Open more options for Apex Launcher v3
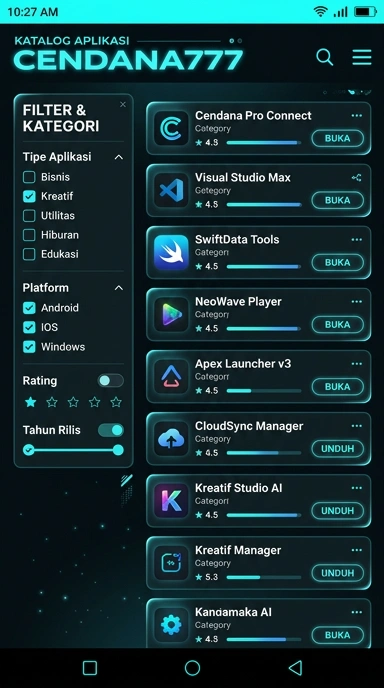Viewport: 384px width, 688px height. [357, 364]
